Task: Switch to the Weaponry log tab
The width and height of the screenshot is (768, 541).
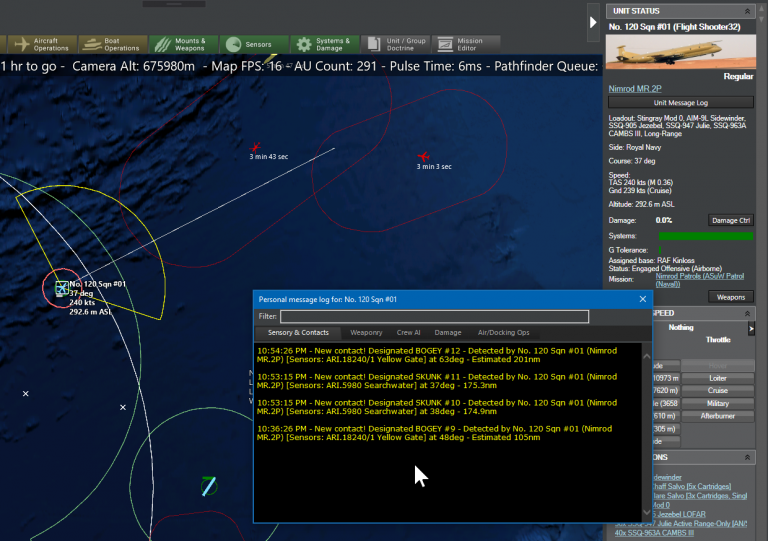Action: click(365, 332)
